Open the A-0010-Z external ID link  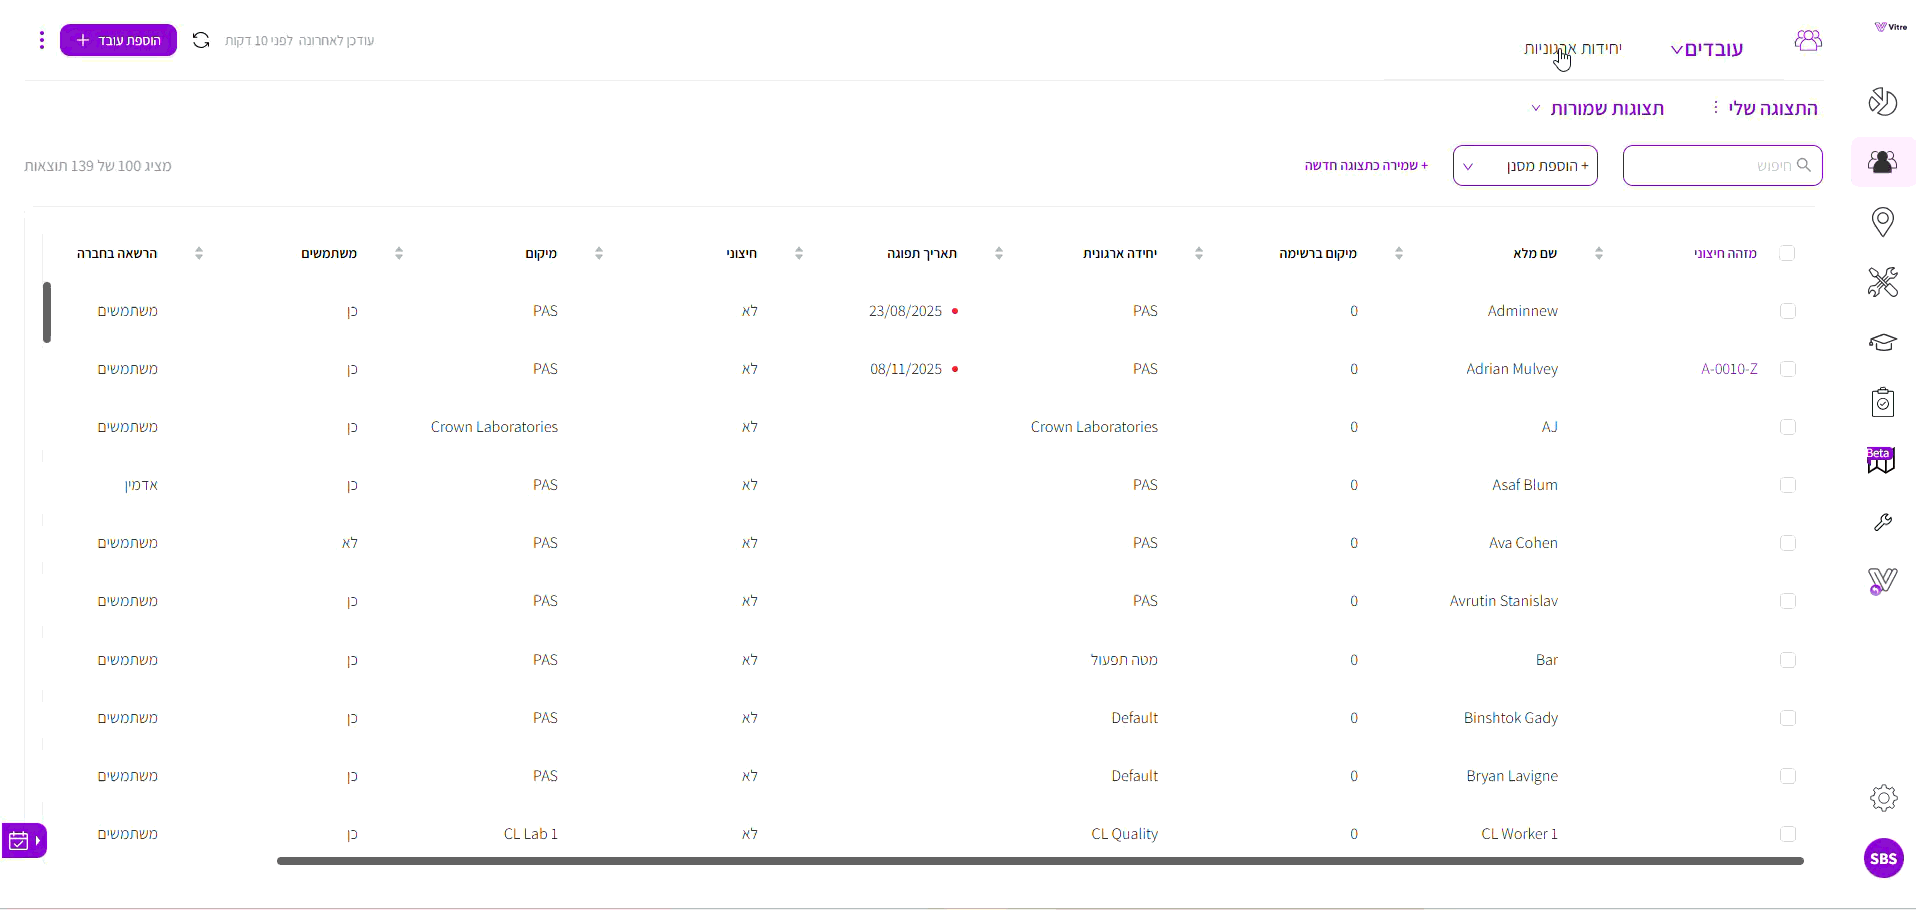[1729, 369]
